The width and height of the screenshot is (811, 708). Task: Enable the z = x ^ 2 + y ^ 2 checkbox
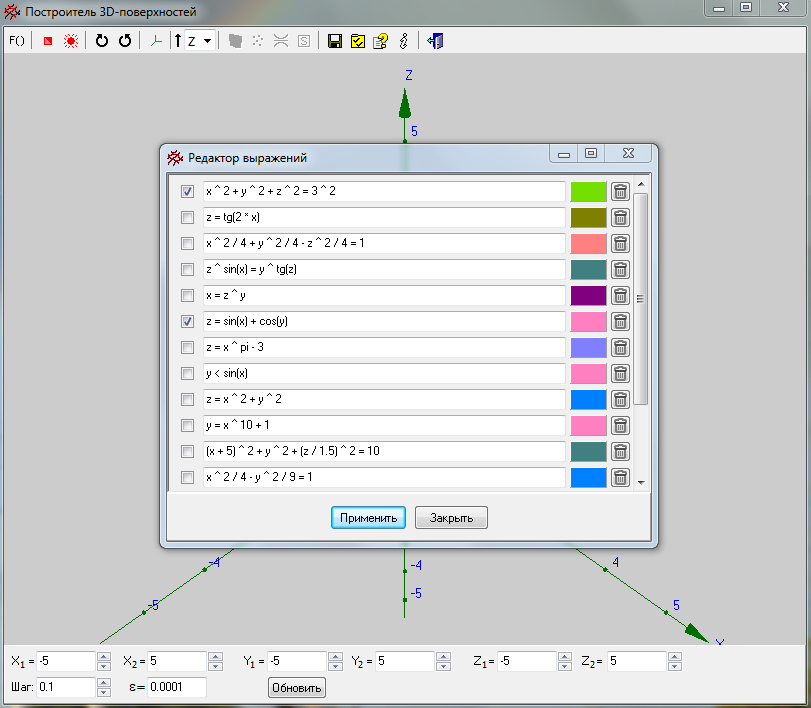click(x=187, y=399)
